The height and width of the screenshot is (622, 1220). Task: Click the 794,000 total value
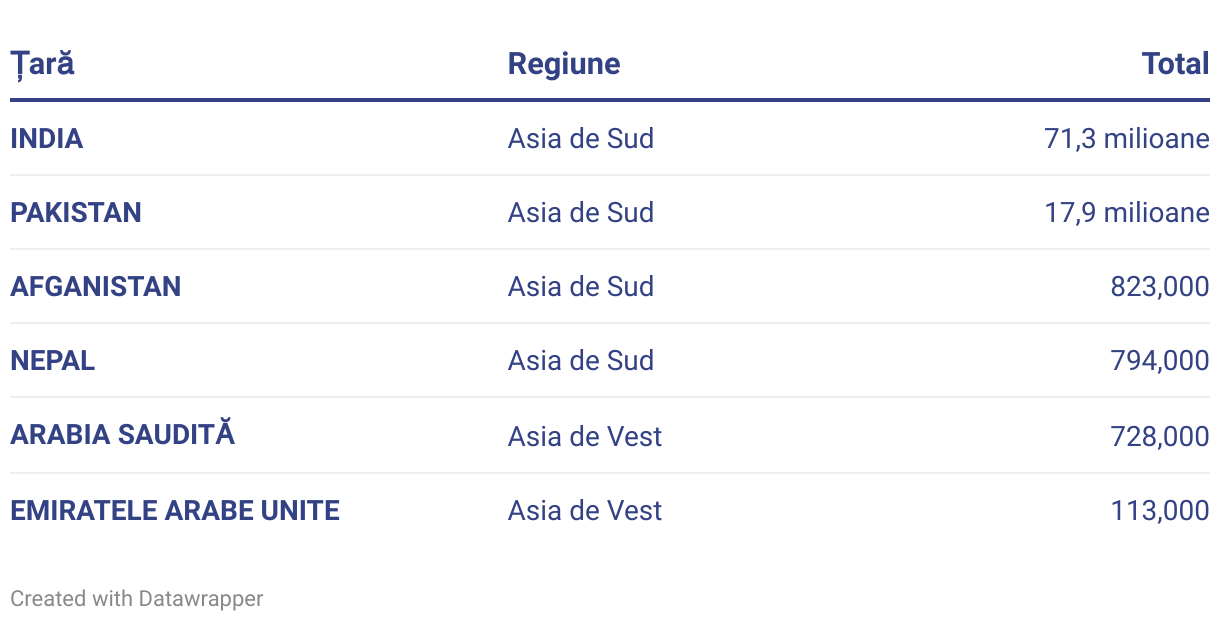click(x=1159, y=360)
